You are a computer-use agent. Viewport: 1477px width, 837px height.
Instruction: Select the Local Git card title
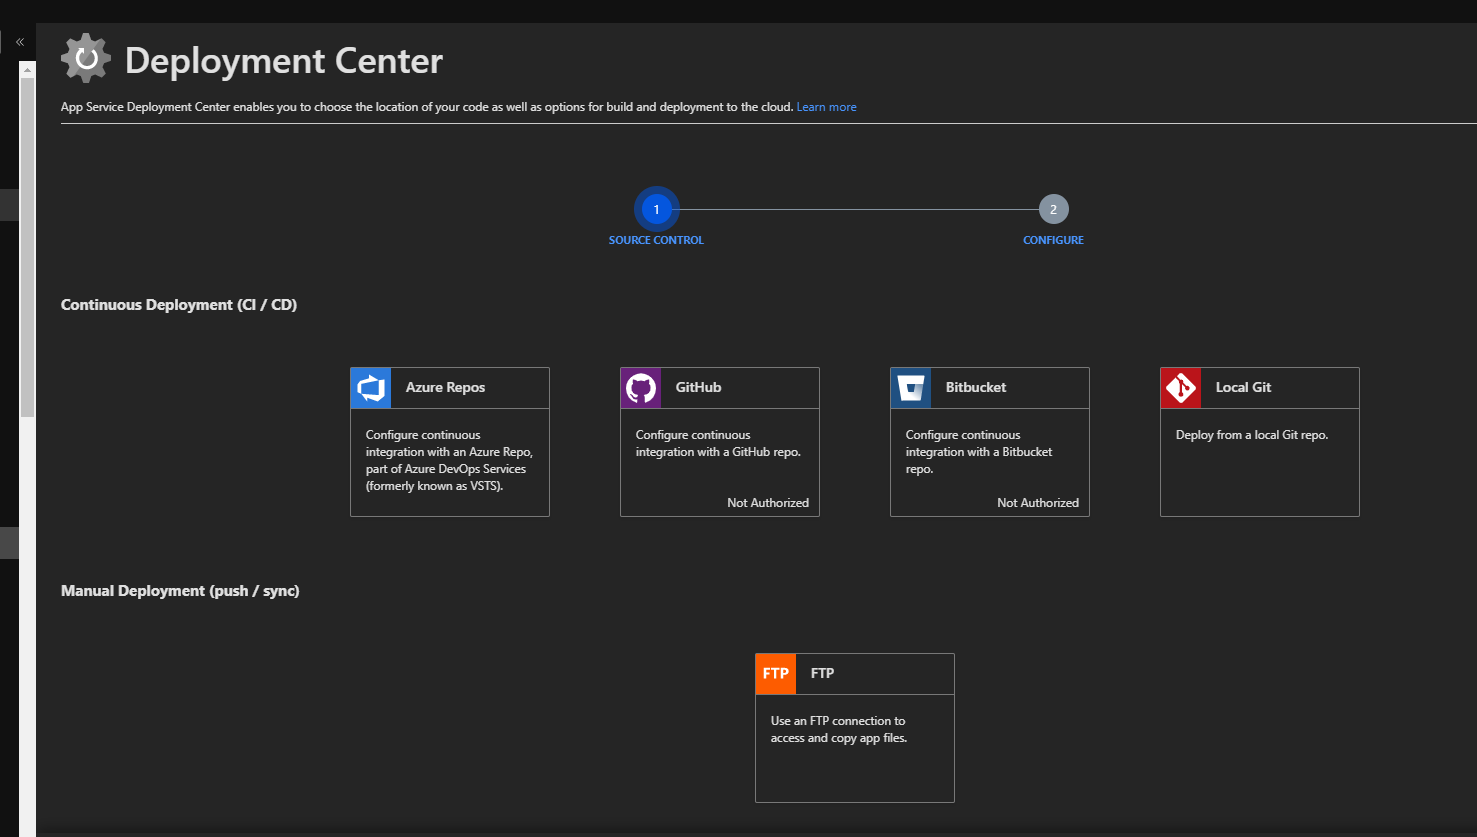tap(1243, 388)
